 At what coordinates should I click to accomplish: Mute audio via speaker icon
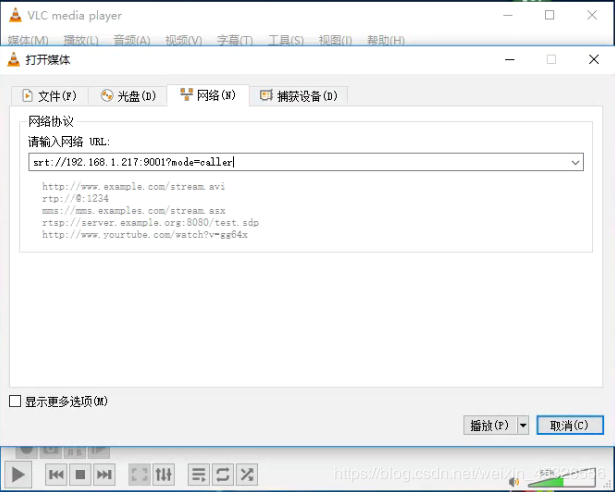click(x=514, y=481)
